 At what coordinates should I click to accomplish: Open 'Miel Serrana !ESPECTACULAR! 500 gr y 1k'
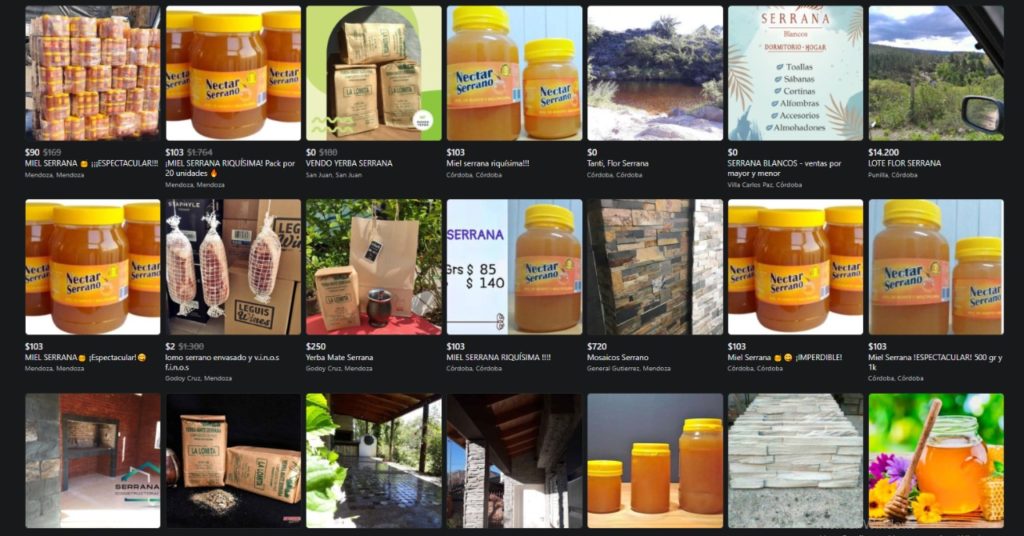(935, 362)
